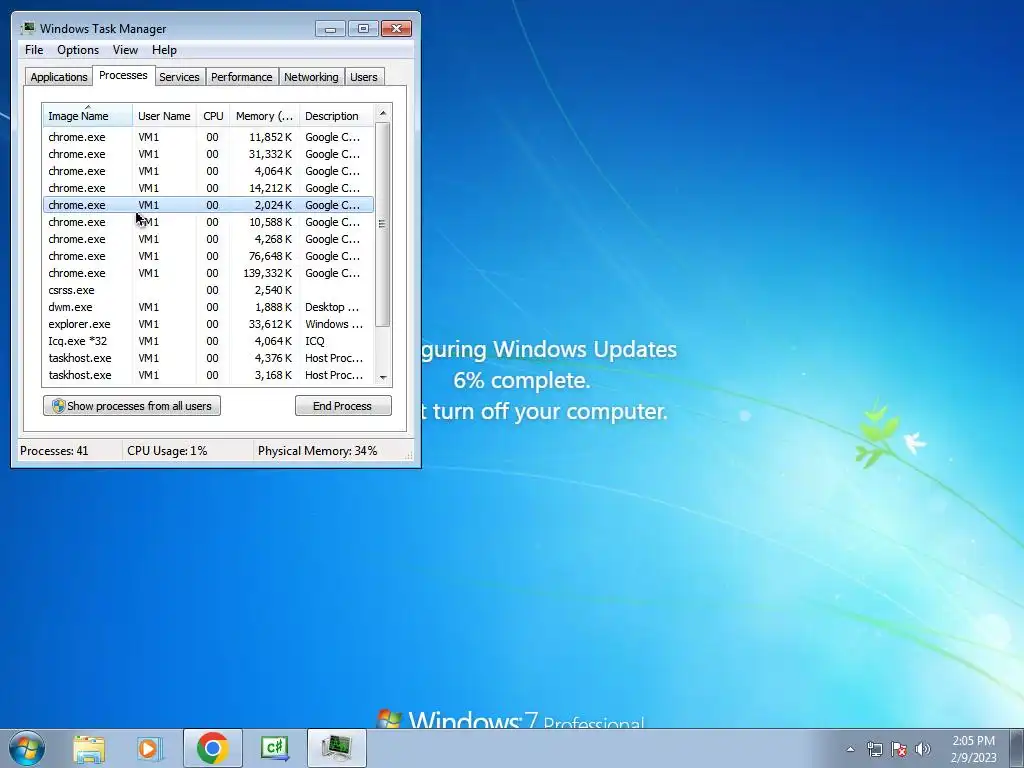Maximize the Task Manager window
Viewport: 1024px width, 768px height.
pyautogui.click(x=363, y=28)
